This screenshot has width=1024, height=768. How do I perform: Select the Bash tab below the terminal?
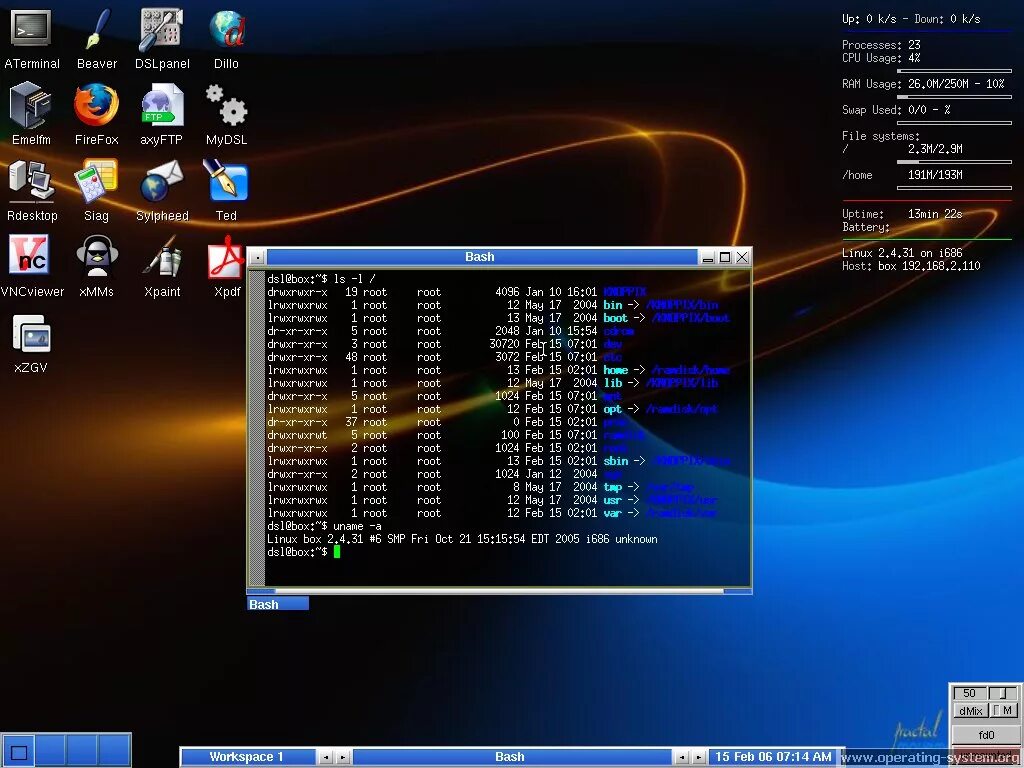point(278,604)
